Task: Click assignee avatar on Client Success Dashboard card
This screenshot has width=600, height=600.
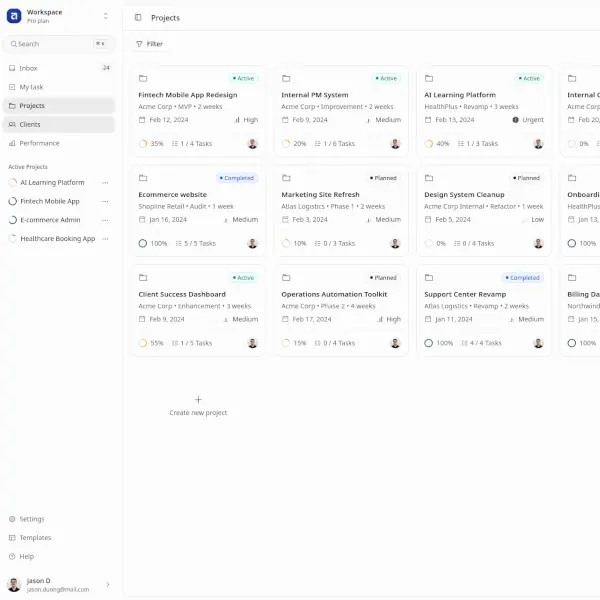Action: 253,343
